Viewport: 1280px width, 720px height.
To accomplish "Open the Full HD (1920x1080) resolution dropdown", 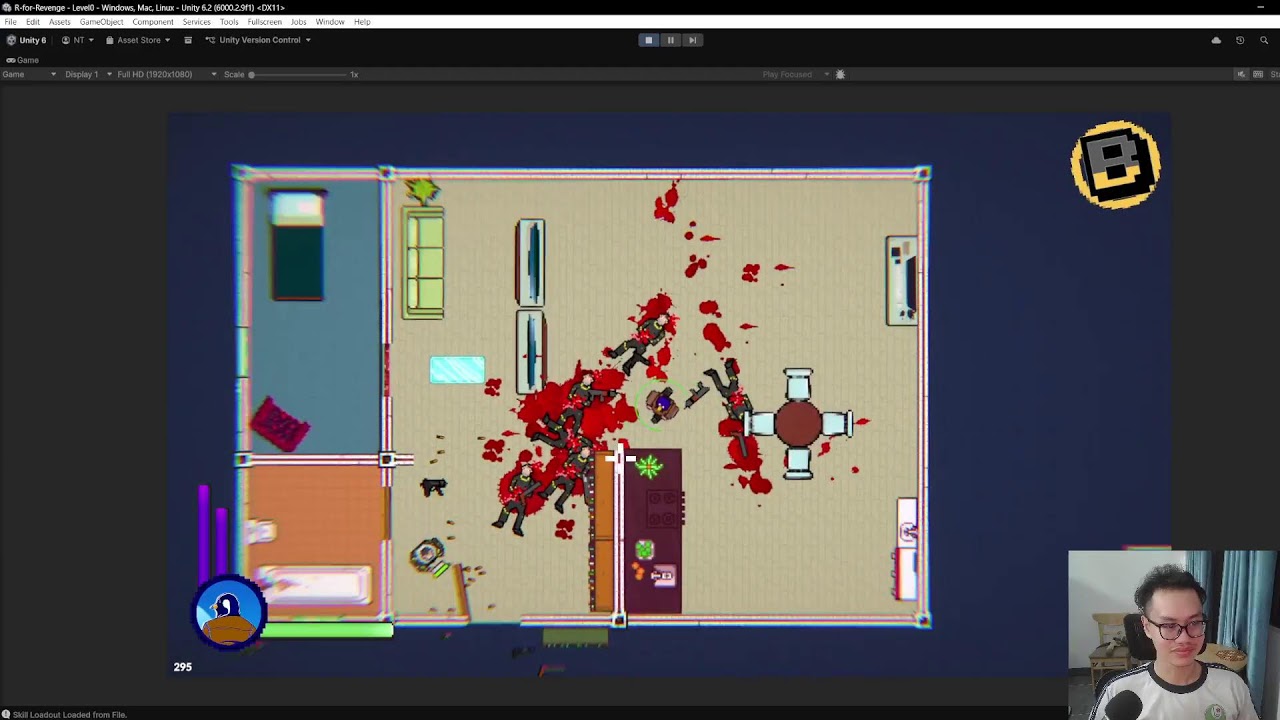I will pyautogui.click(x=167, y=74).
